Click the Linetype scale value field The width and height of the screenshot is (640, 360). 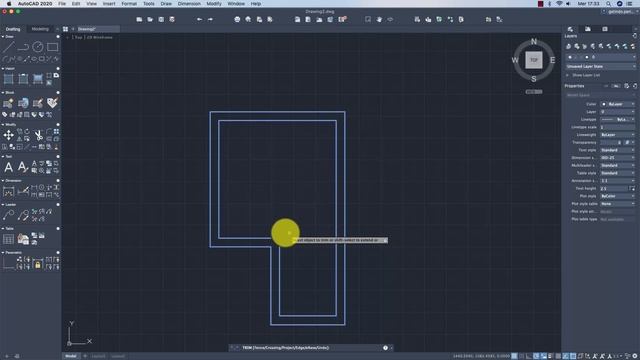(x=618, y=127)
